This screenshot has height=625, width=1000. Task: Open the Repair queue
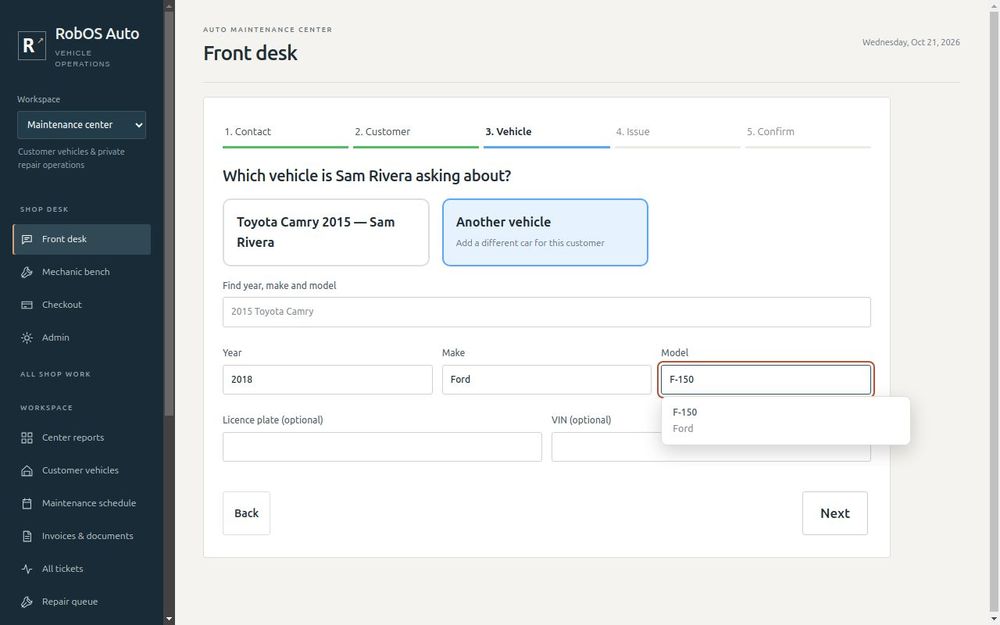82,602
